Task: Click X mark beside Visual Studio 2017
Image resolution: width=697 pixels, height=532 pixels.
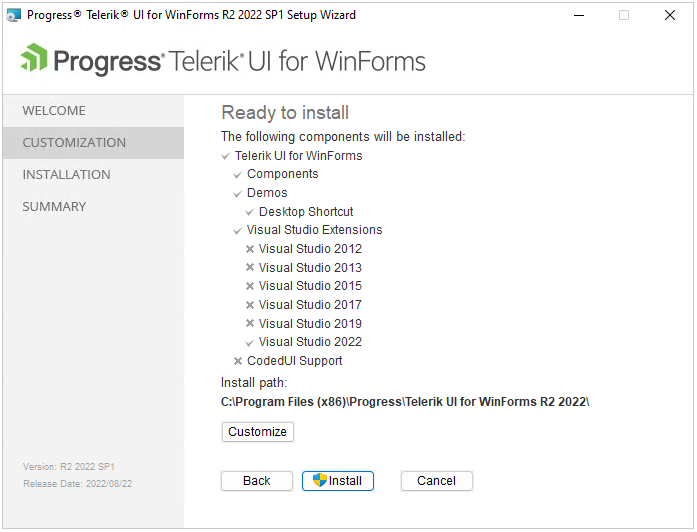Action: [x=250, y=305]
